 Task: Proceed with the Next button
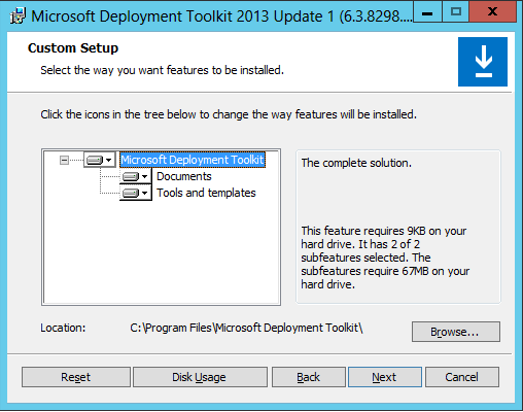pos(385,377)
